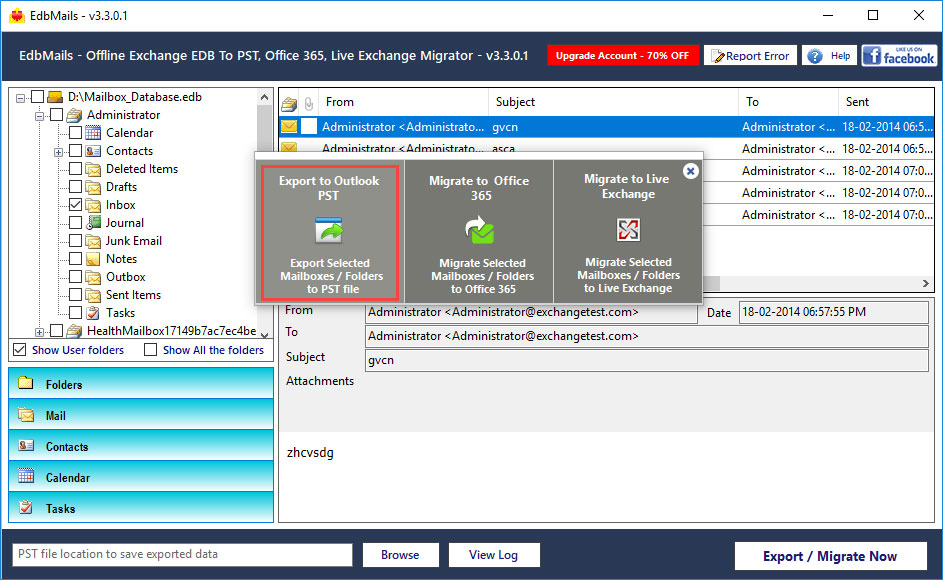Open the Contacts panel tab
The height and width of the screenshot is (580, 943).
141,446
